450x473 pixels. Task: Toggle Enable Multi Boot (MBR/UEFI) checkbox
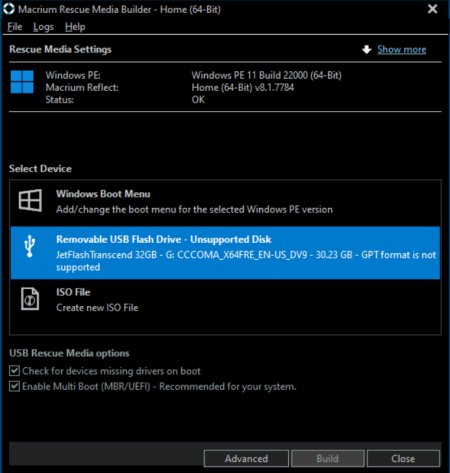point(14,387)
